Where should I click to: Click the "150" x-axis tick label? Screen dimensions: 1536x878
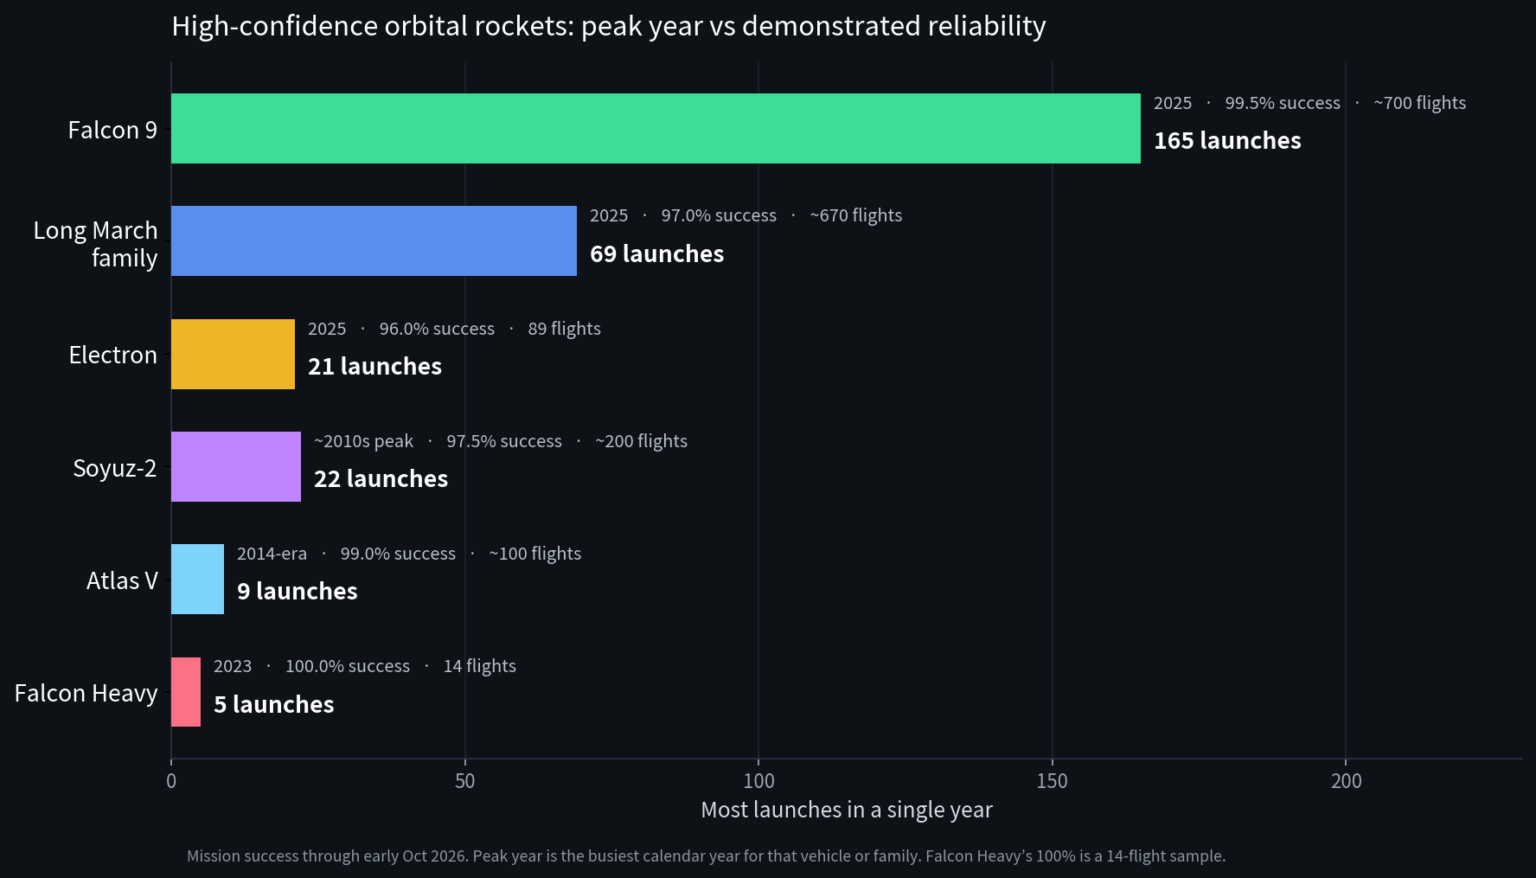tap(1052, 782)
